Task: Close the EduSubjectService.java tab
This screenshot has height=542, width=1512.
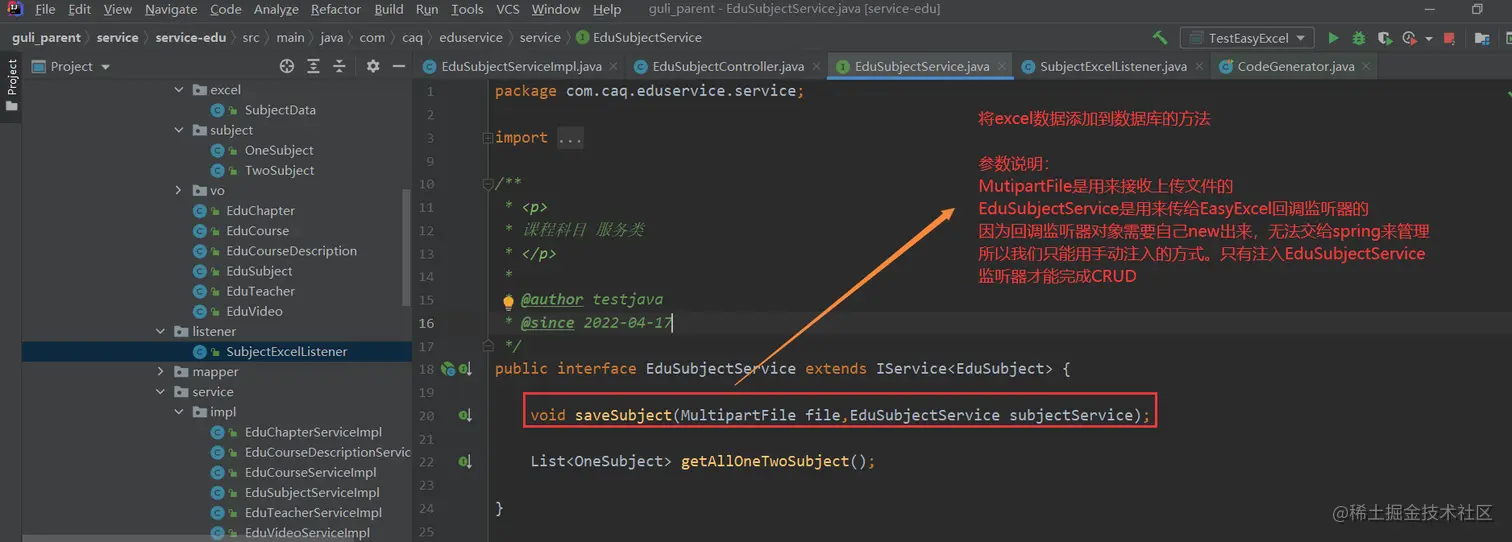Action: tap(1000, 67)
